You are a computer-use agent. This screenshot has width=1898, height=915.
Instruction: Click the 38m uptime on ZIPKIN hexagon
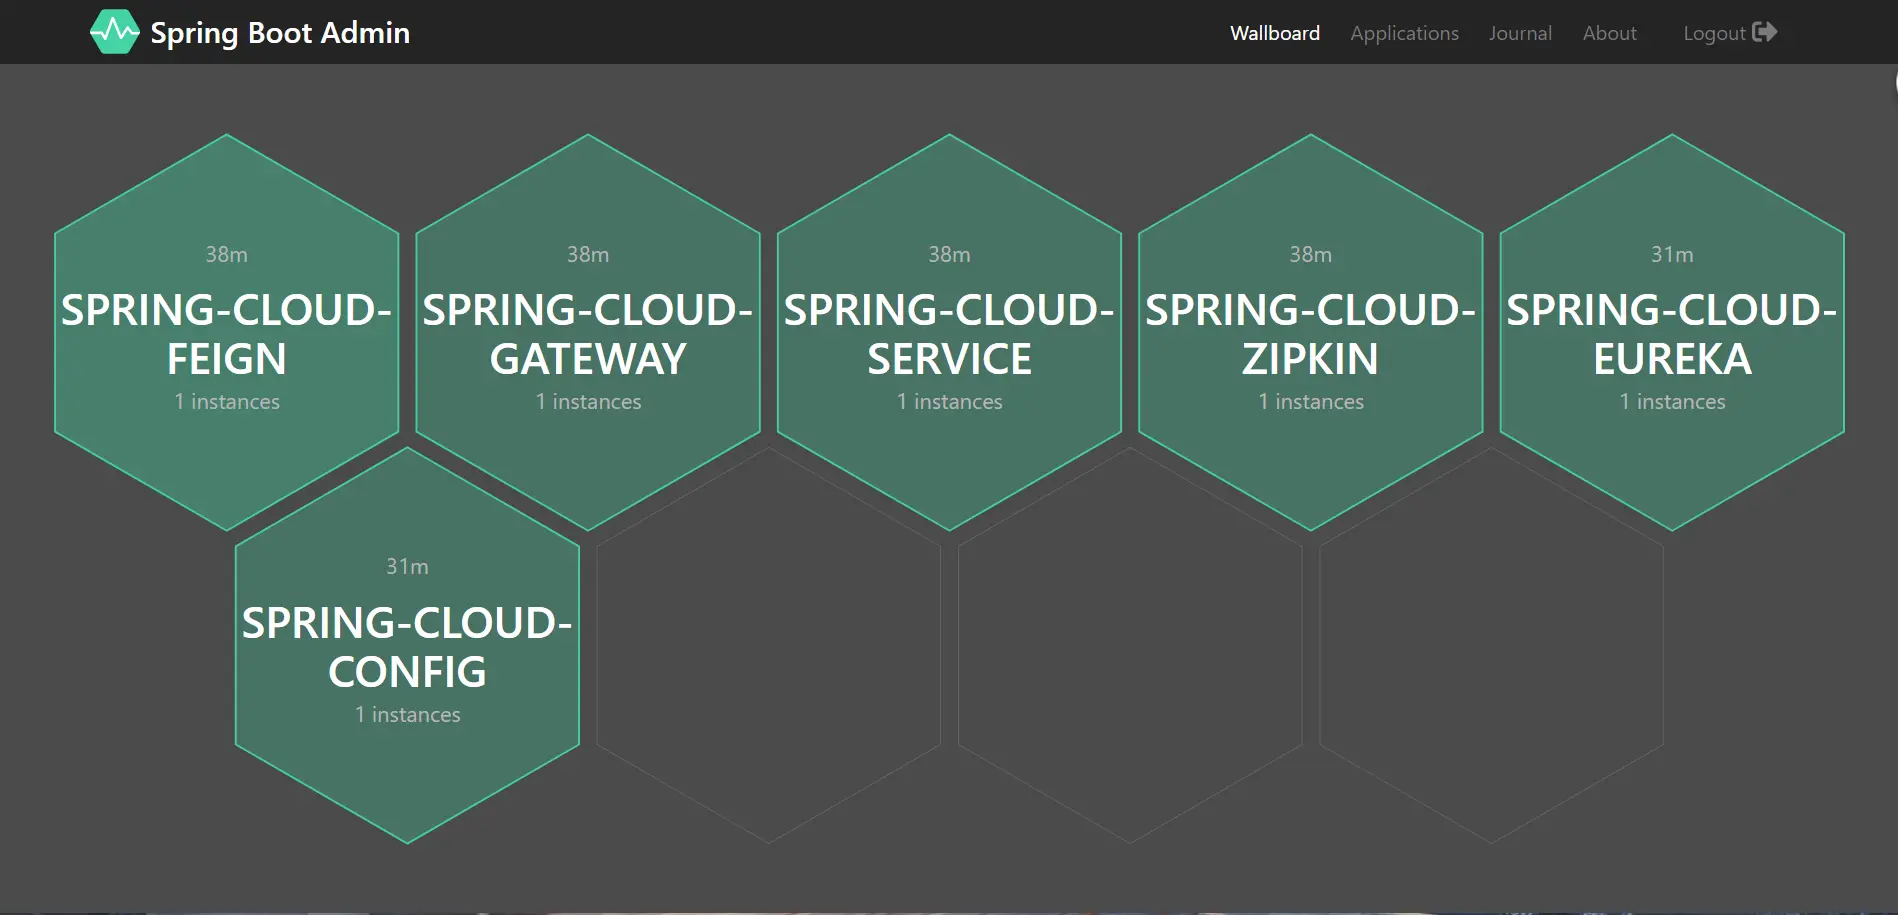pyautogui.click(x=1310, y=255)
